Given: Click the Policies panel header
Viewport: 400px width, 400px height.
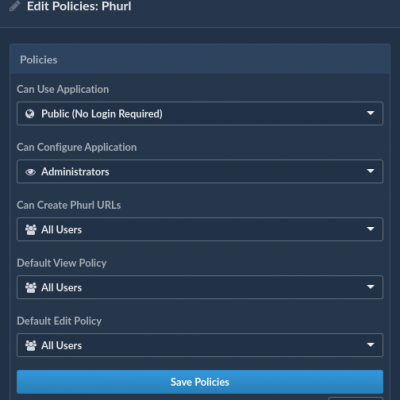Looking at the screenshot, I should [x=200, y=59].
